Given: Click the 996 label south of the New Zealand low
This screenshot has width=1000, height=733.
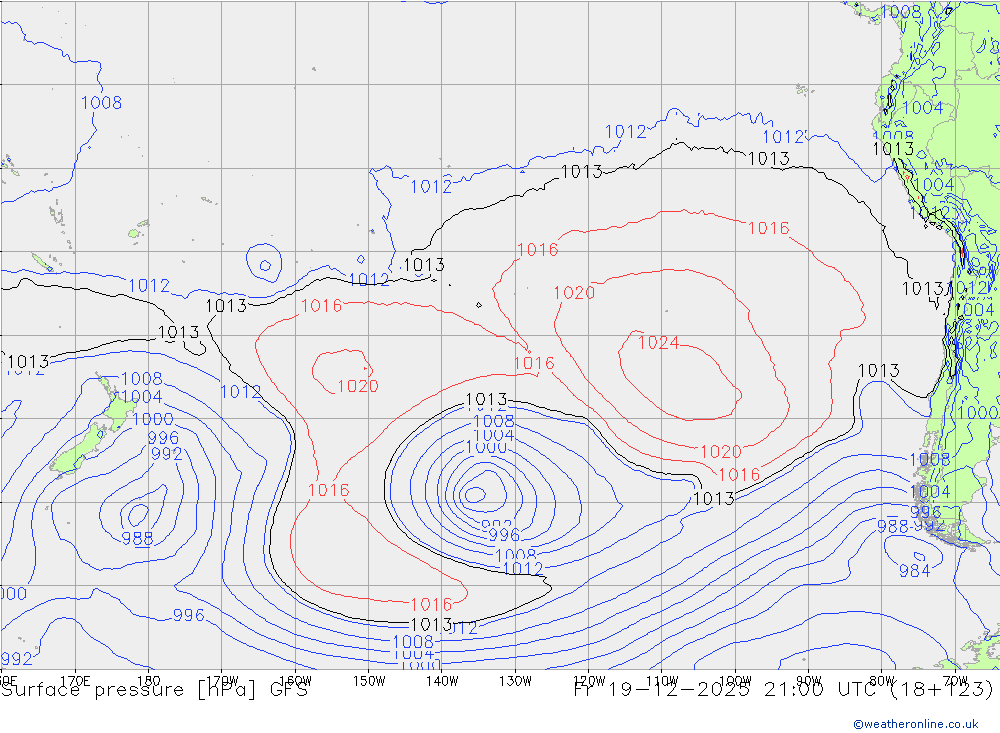Looking at the screenshot, I should tap(188, 615).
